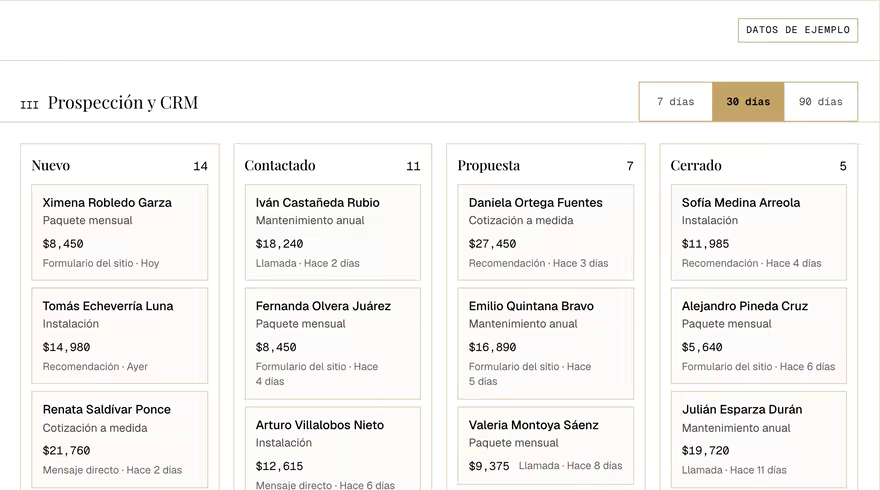The width and height of the screenshot is (880, 490).
Task: Click the Nuevo count 14
Action: (200, 166)
